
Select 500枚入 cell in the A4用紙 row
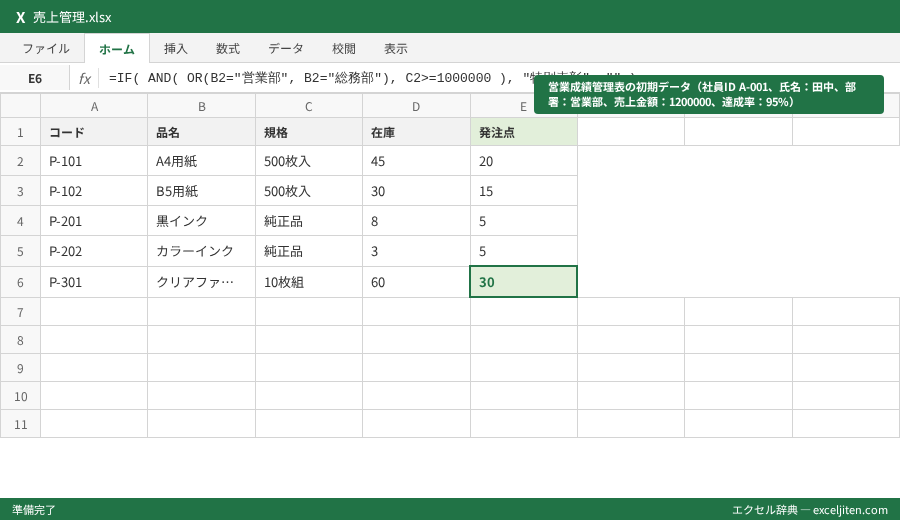click(x=309, y=161)
